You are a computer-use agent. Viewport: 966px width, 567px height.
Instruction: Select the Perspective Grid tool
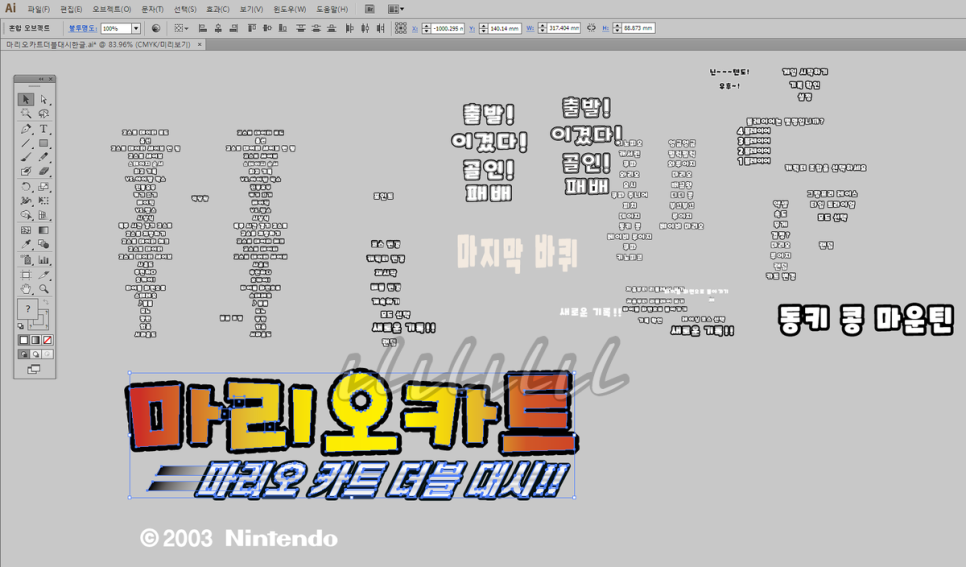click(44, 215)
